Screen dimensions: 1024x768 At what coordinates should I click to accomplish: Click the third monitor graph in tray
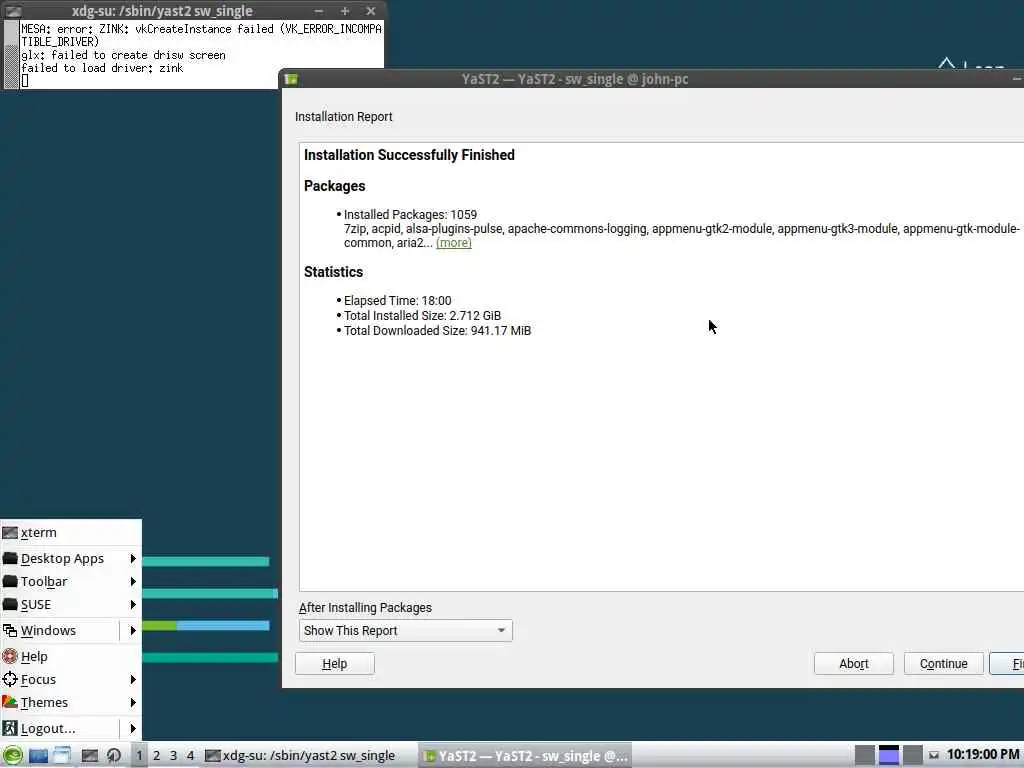tap(913, 756)
